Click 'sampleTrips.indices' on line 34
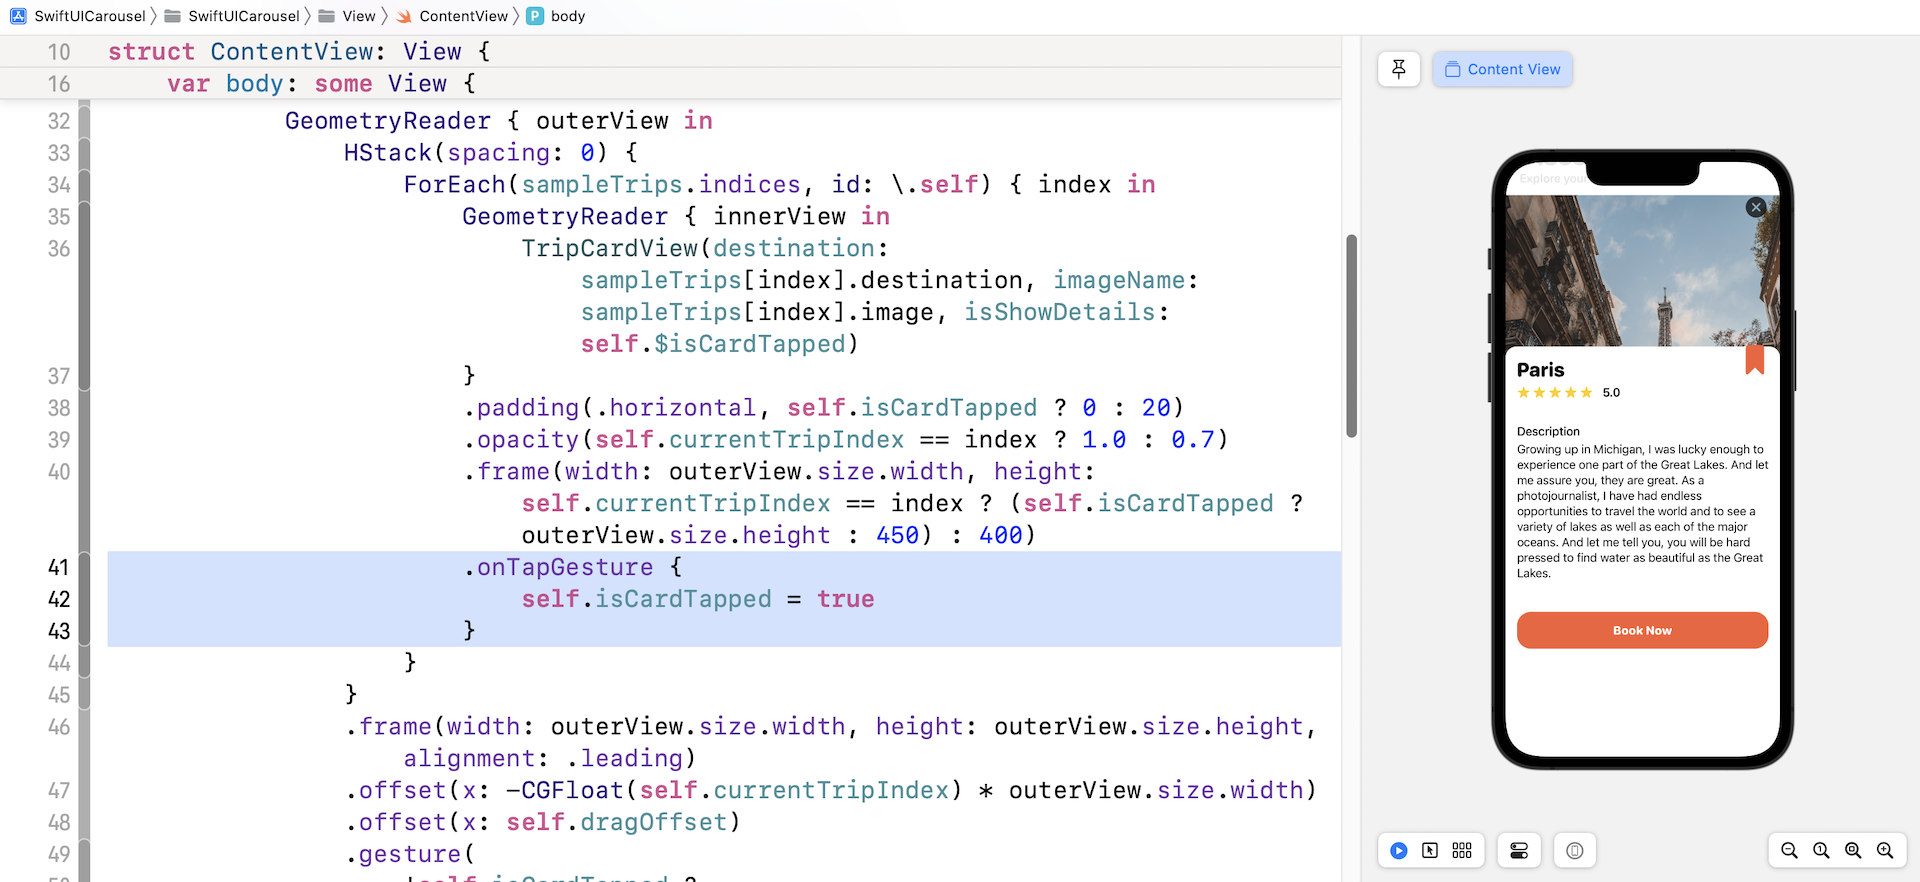1920x882 pixels. pyautogui.click(x=661, y=185)
